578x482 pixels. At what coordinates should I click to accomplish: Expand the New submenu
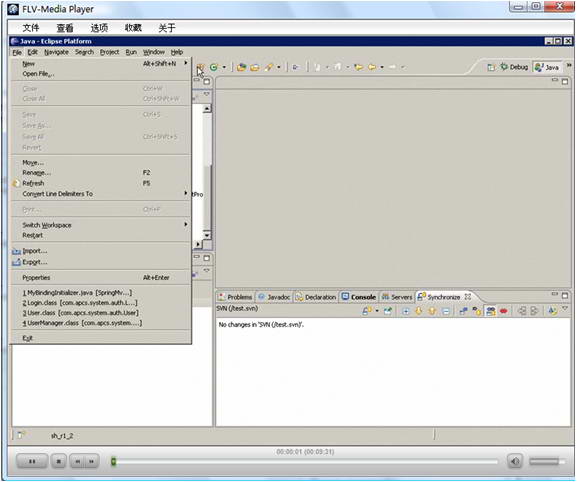pyautogui.click(x=100, y=64)
